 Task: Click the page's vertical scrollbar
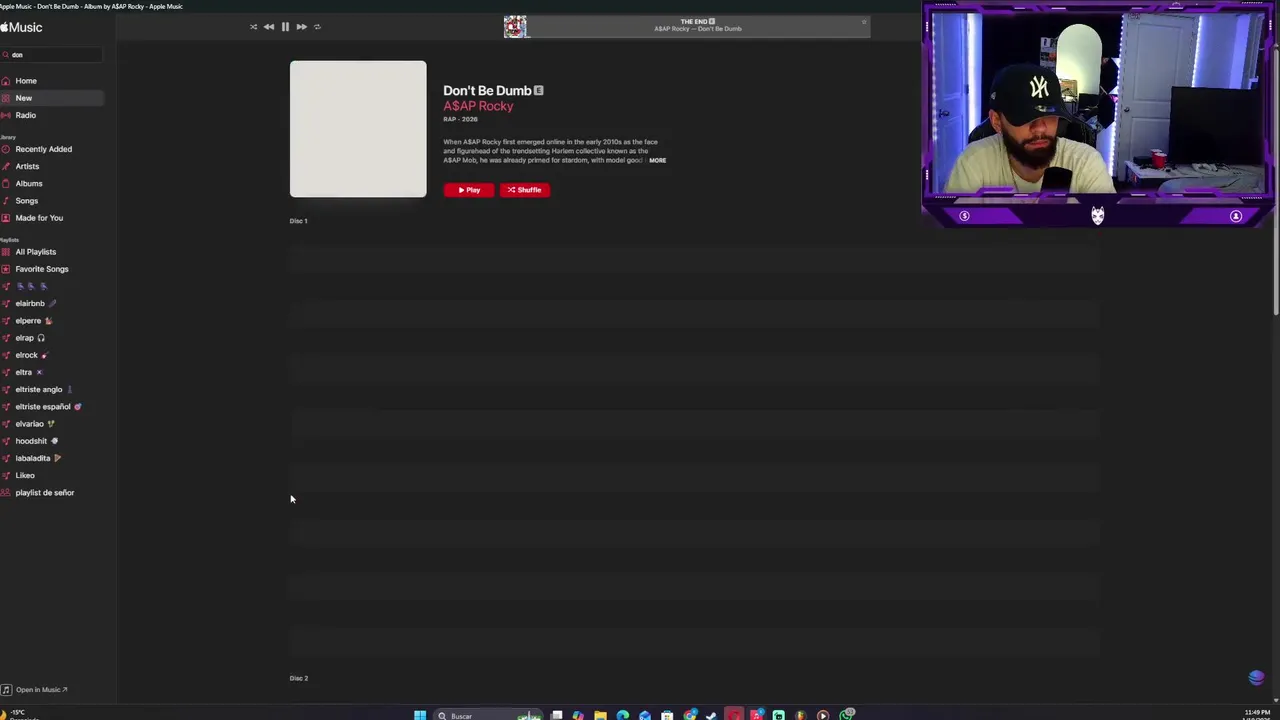click(x=1275, y=180)
